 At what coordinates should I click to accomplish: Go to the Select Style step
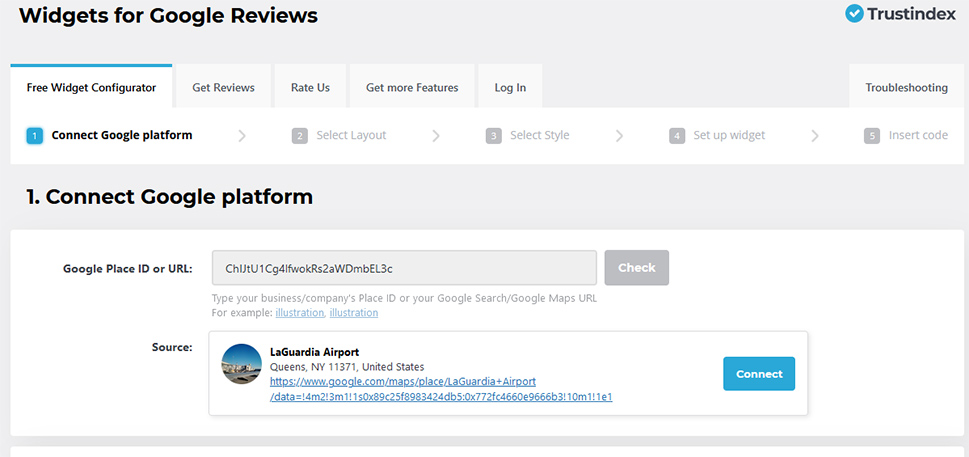[x=540, y=135]
